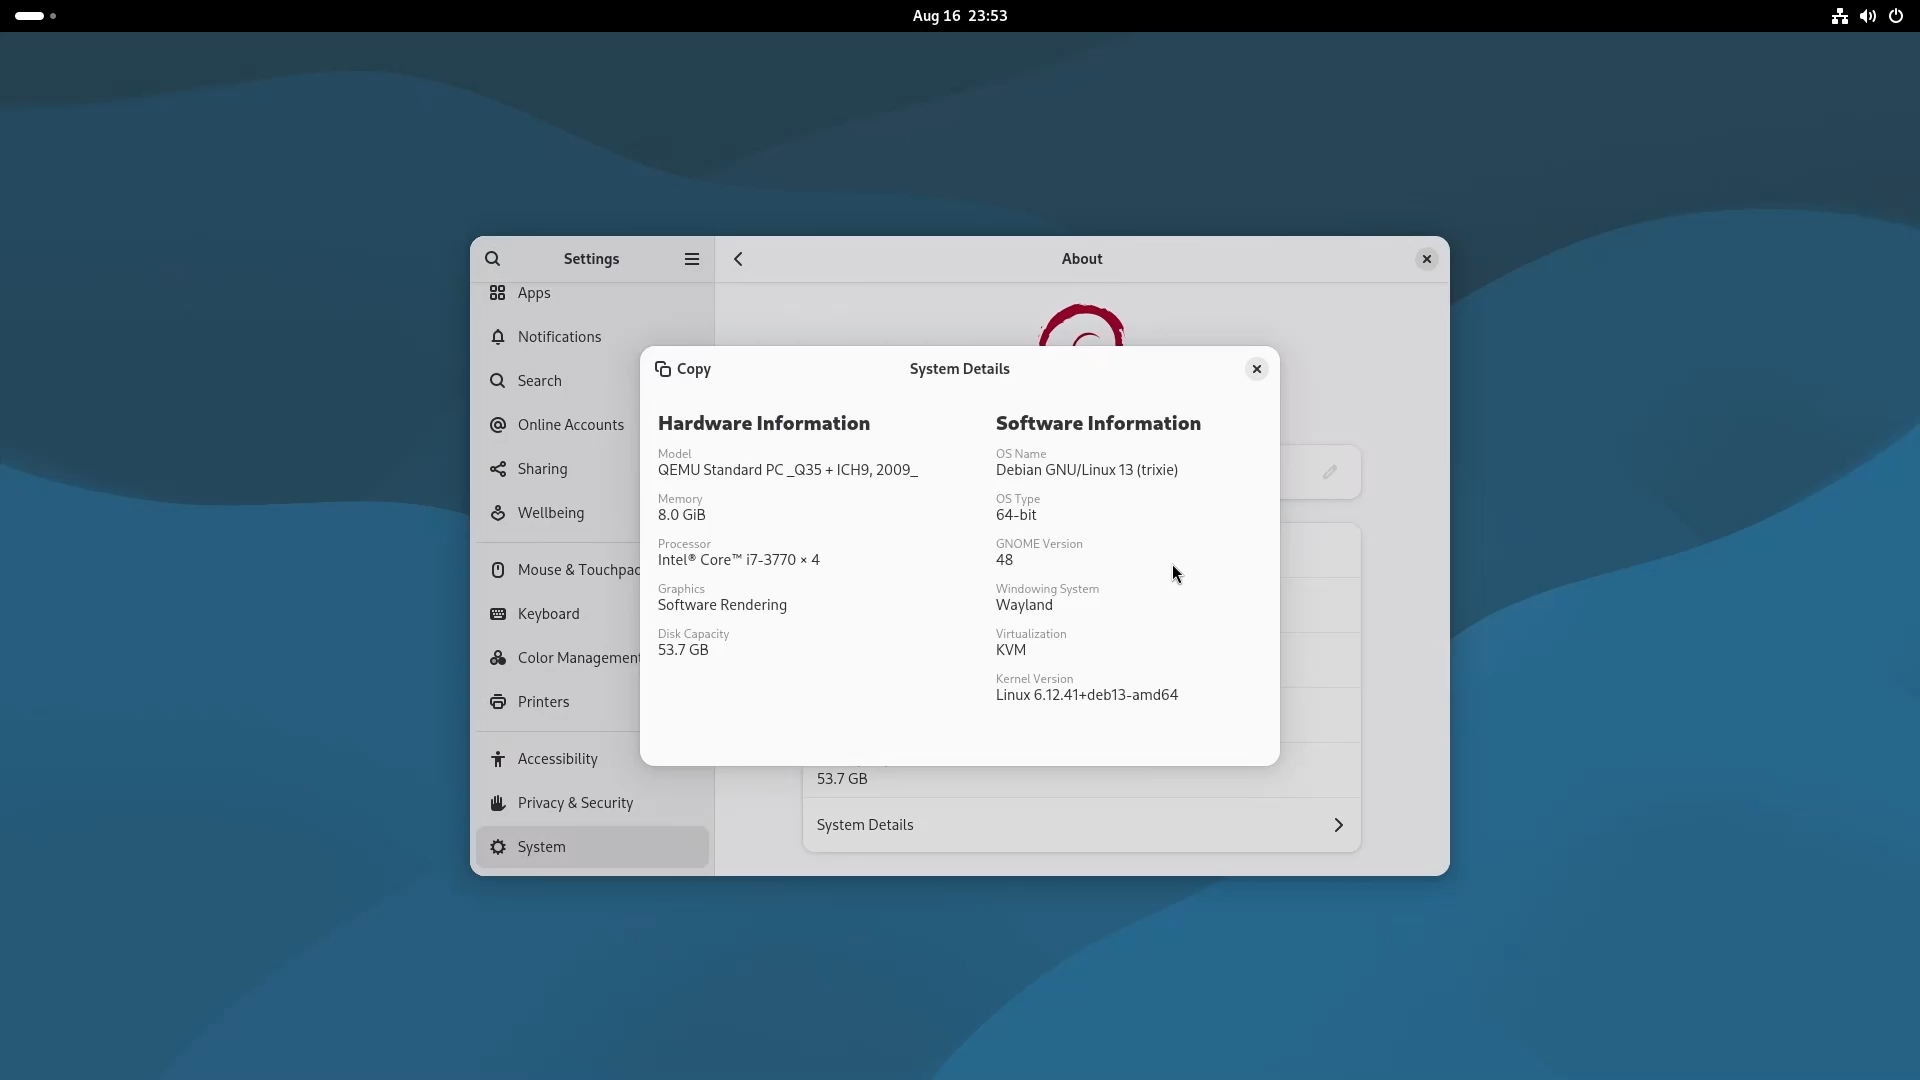Open the Wellbeing settings
This screenshot has height=1080, width=1920.
[x=550, y=513]
